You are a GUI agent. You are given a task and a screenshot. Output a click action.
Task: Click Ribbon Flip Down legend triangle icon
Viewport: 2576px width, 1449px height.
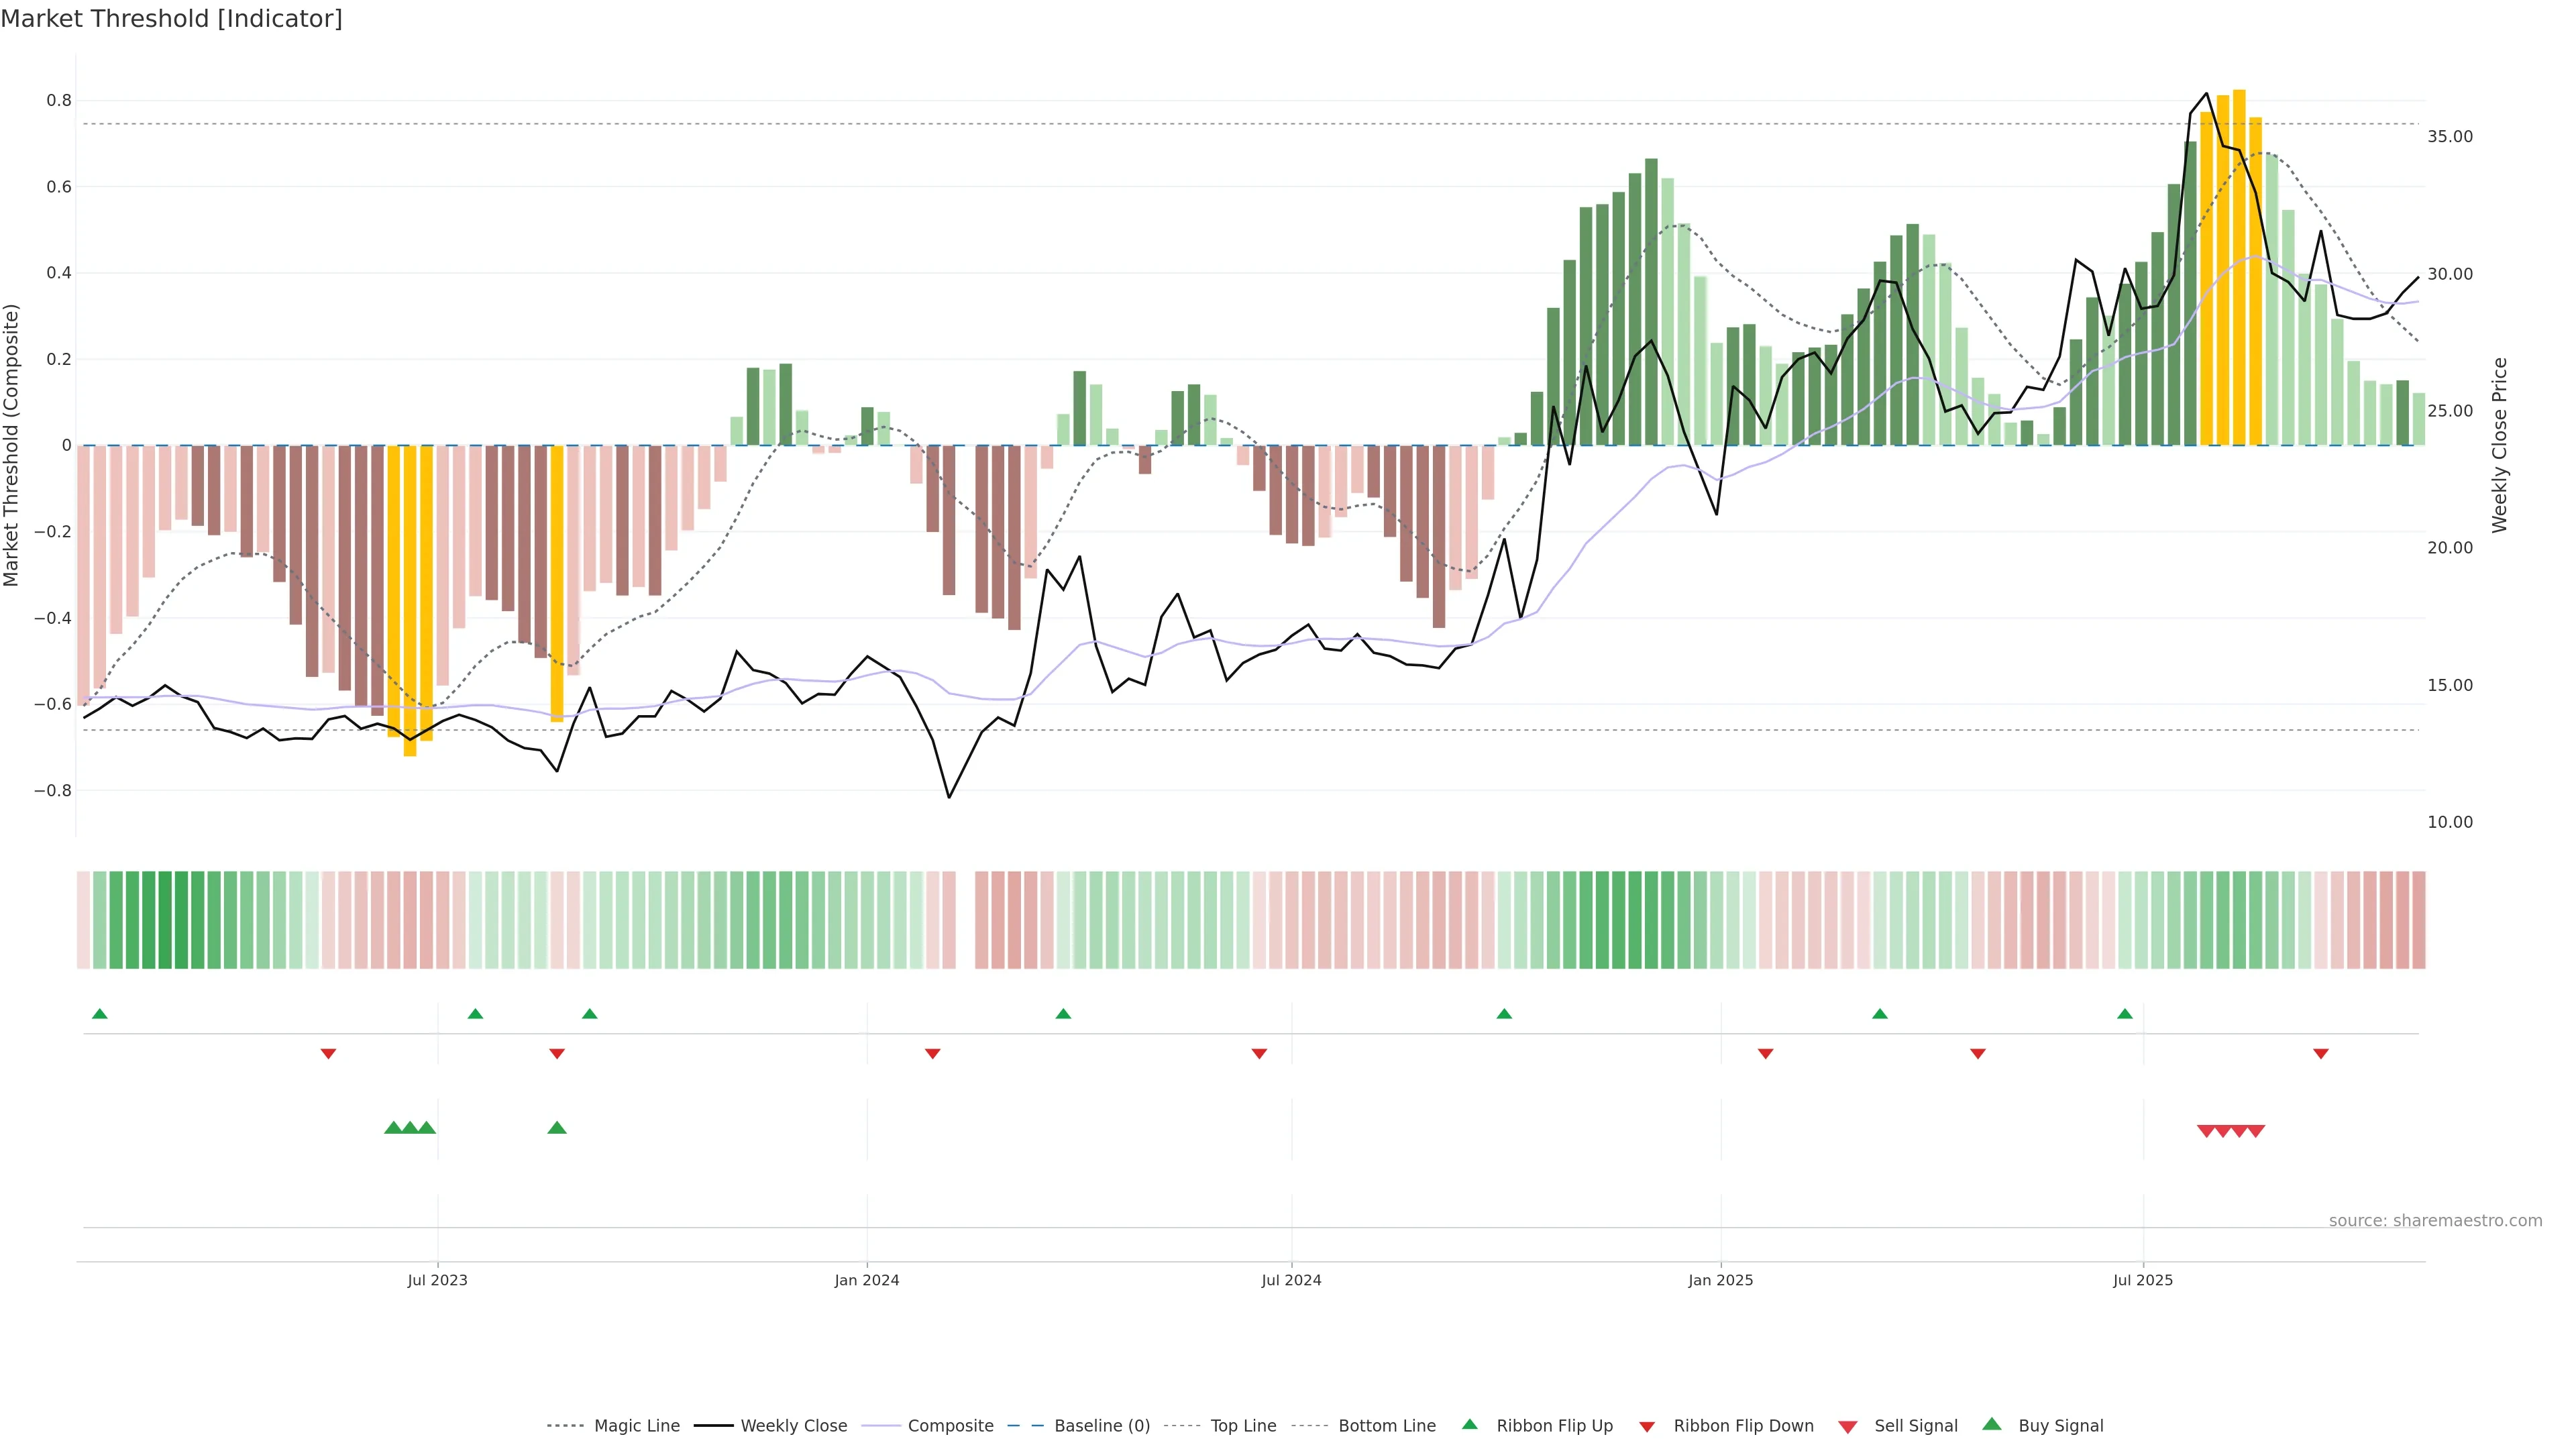point(1647,1427)
